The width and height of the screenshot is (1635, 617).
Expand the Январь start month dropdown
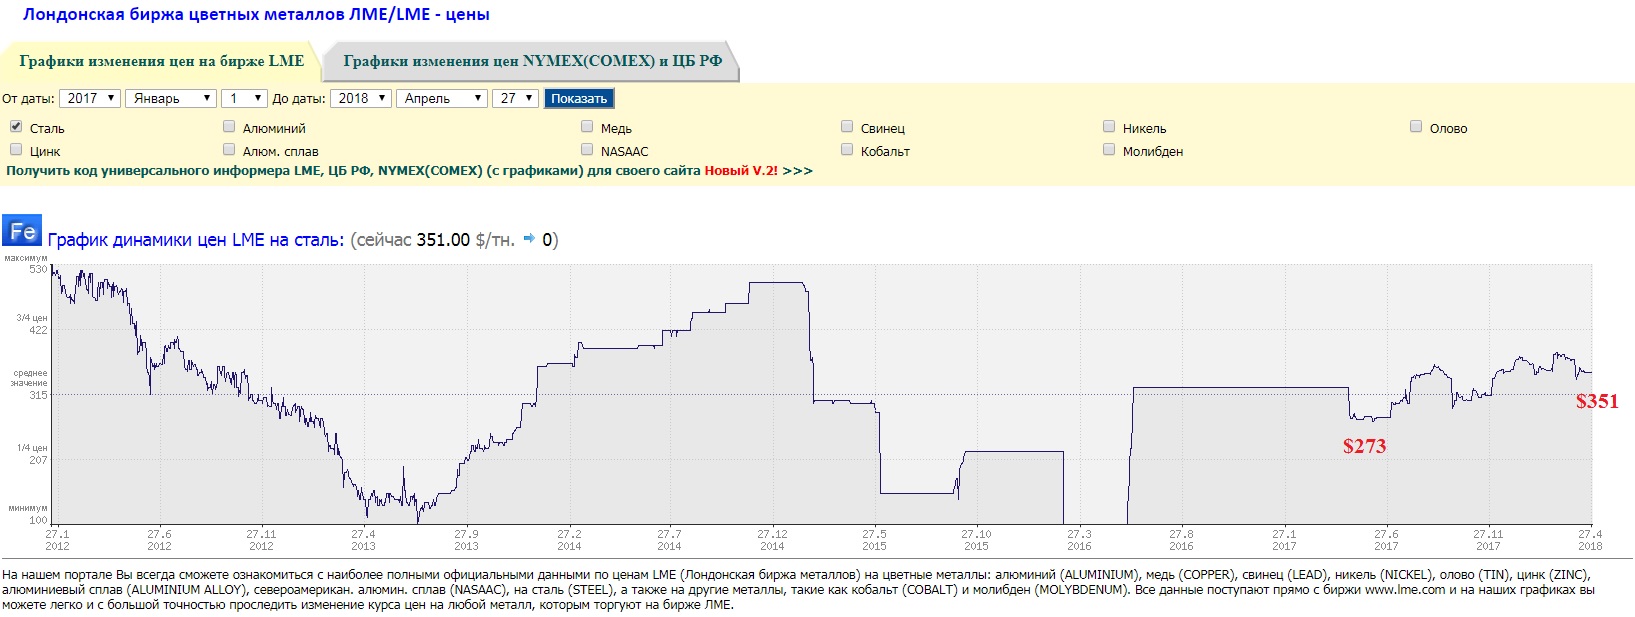coord(171,98)
